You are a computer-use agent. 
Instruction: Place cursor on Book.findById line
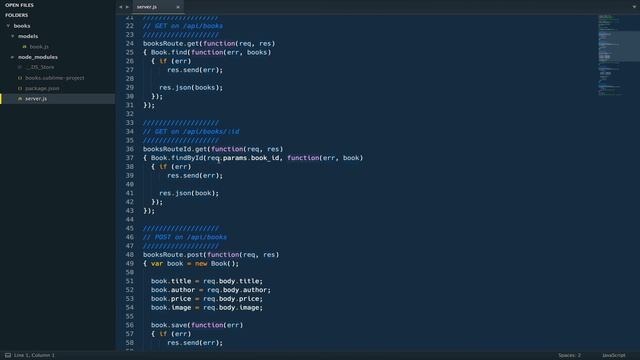[x=253, y=158]
